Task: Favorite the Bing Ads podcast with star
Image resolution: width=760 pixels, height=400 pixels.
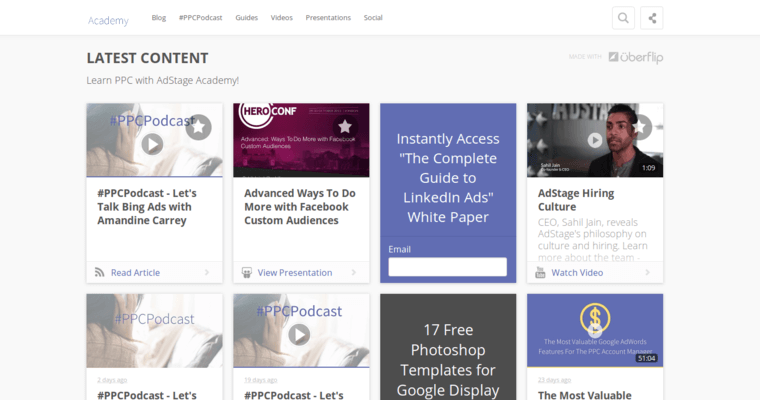Action: click(x=198, y=127)
